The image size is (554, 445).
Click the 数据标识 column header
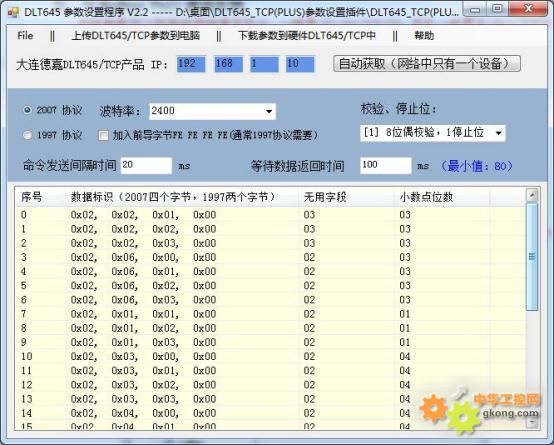point(181,197)
